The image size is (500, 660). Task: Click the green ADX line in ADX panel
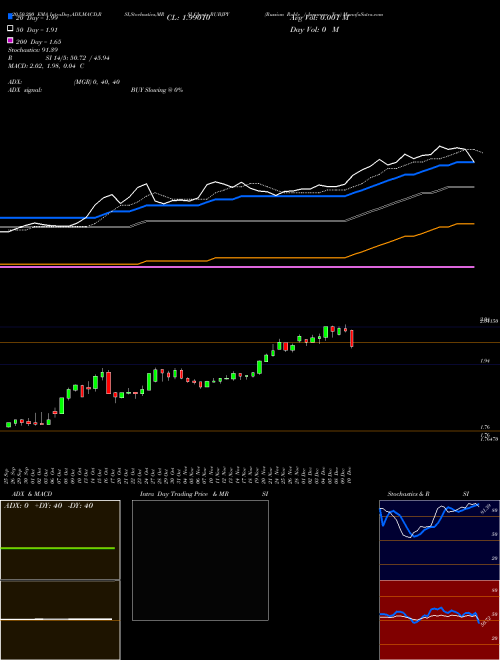pos(58,548)
